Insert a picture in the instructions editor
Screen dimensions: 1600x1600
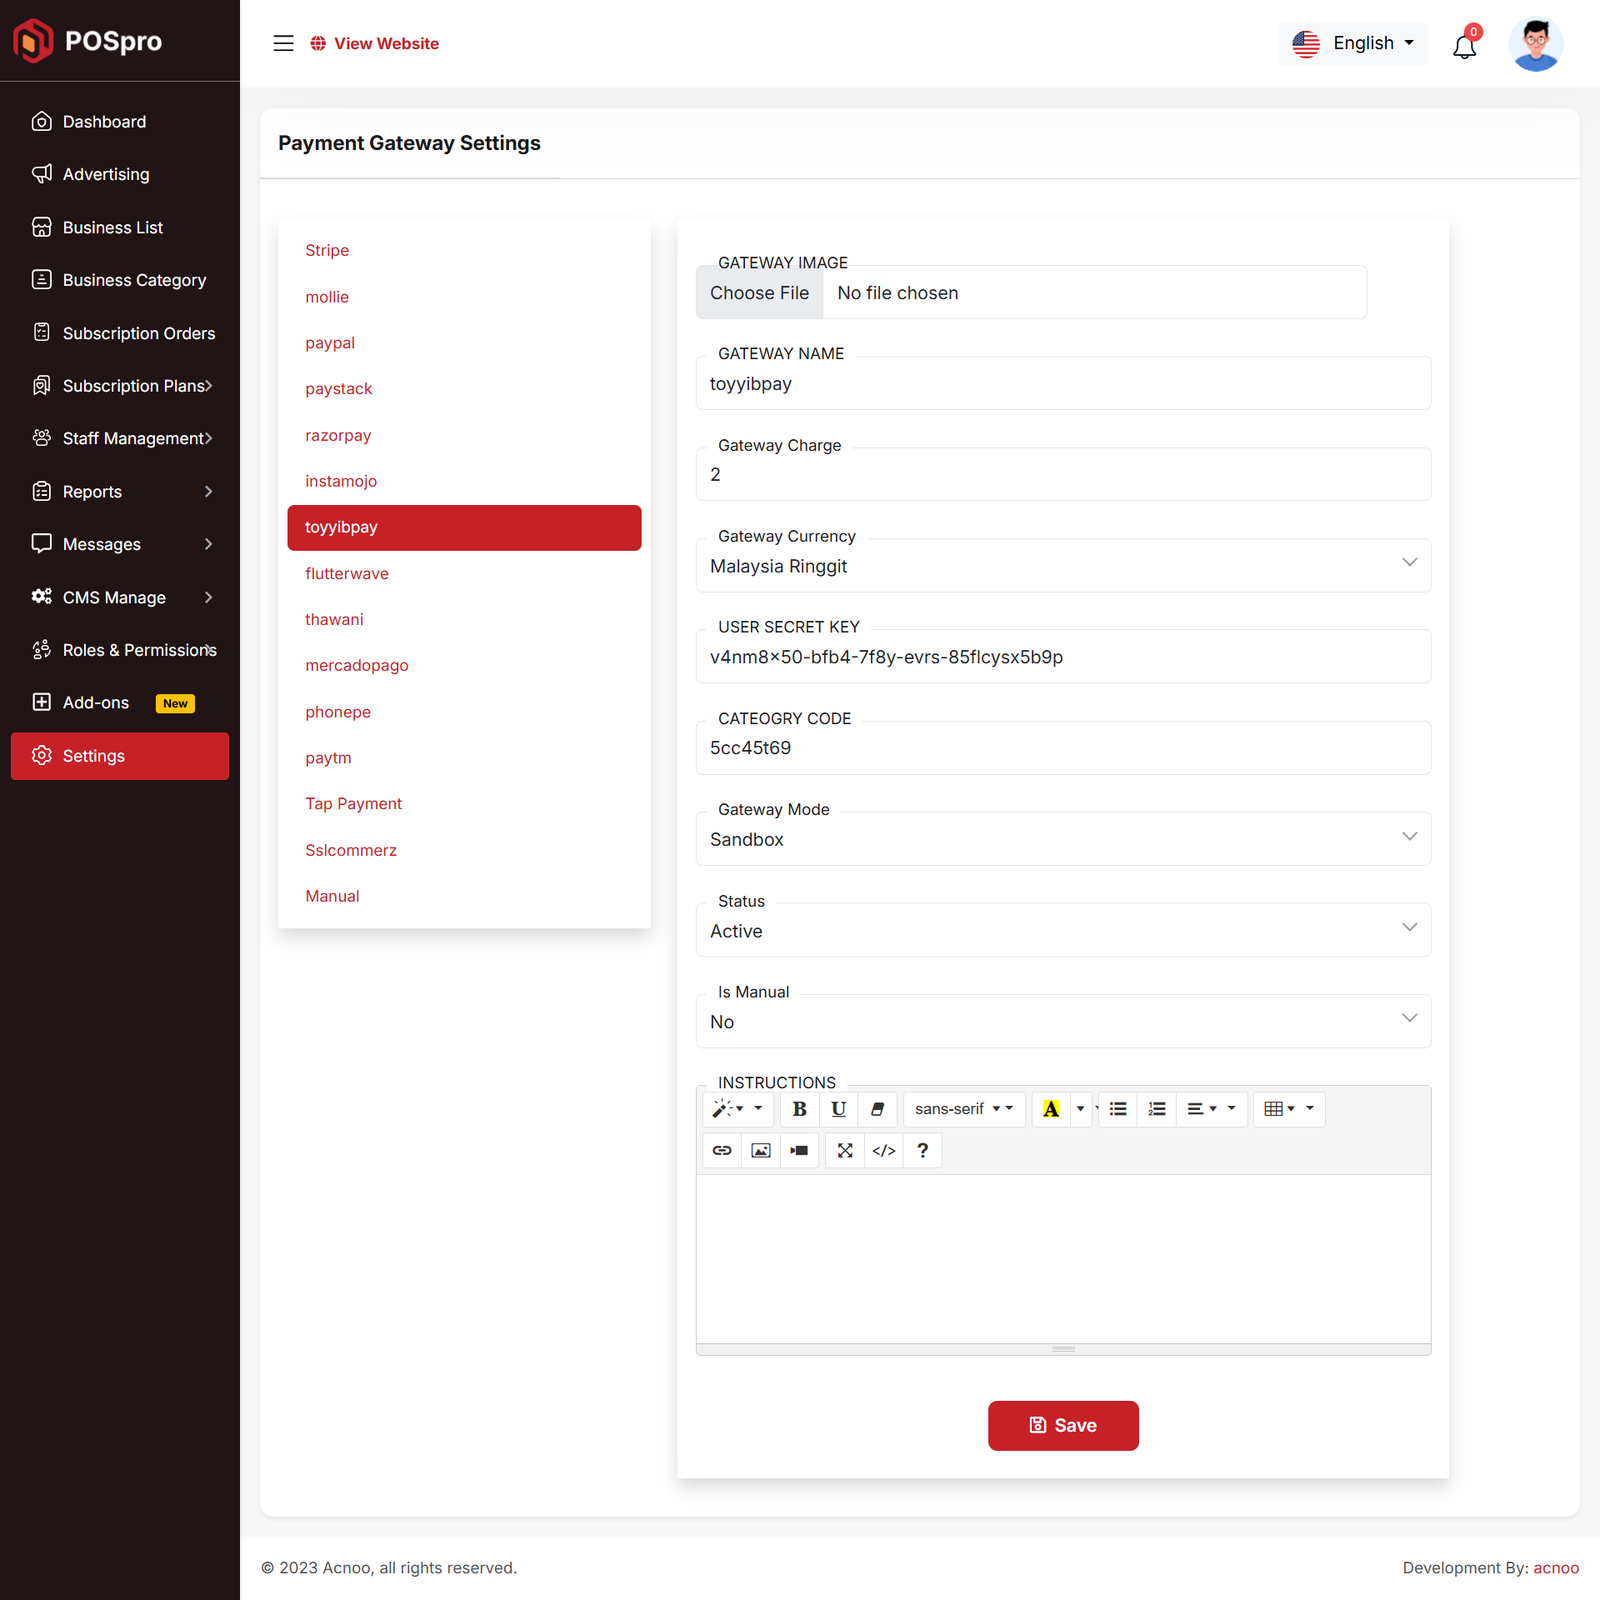click(x=761, y=1150)
